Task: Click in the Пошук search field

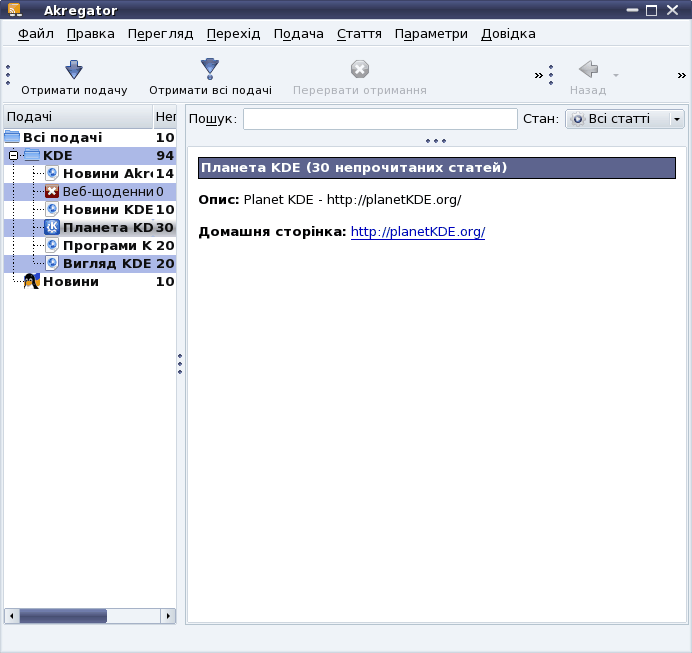Action: coord(380,119)
